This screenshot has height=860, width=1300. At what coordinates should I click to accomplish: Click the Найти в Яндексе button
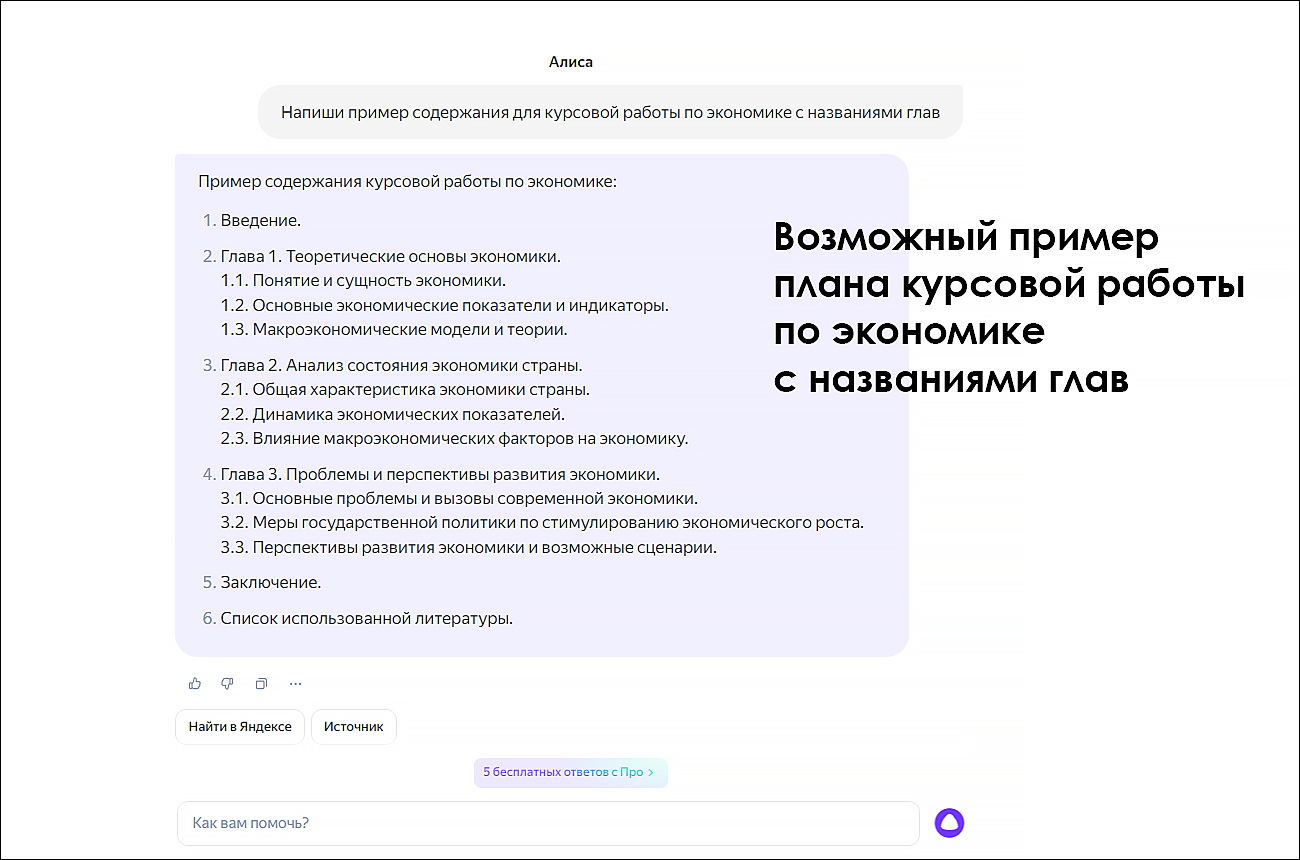point(240,727)
